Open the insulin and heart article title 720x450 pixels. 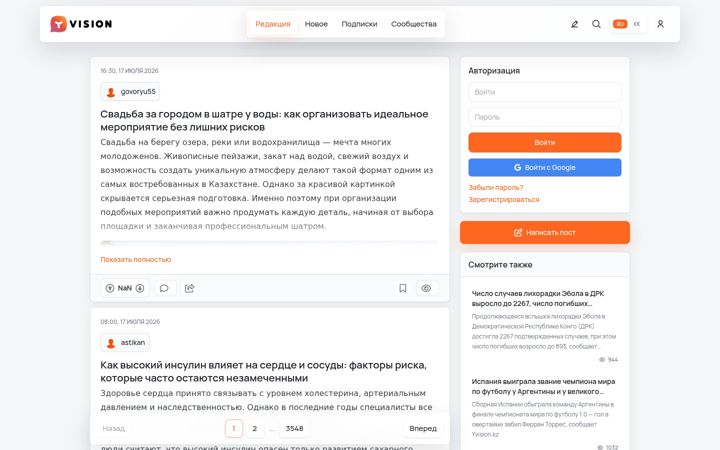(263, 371)
